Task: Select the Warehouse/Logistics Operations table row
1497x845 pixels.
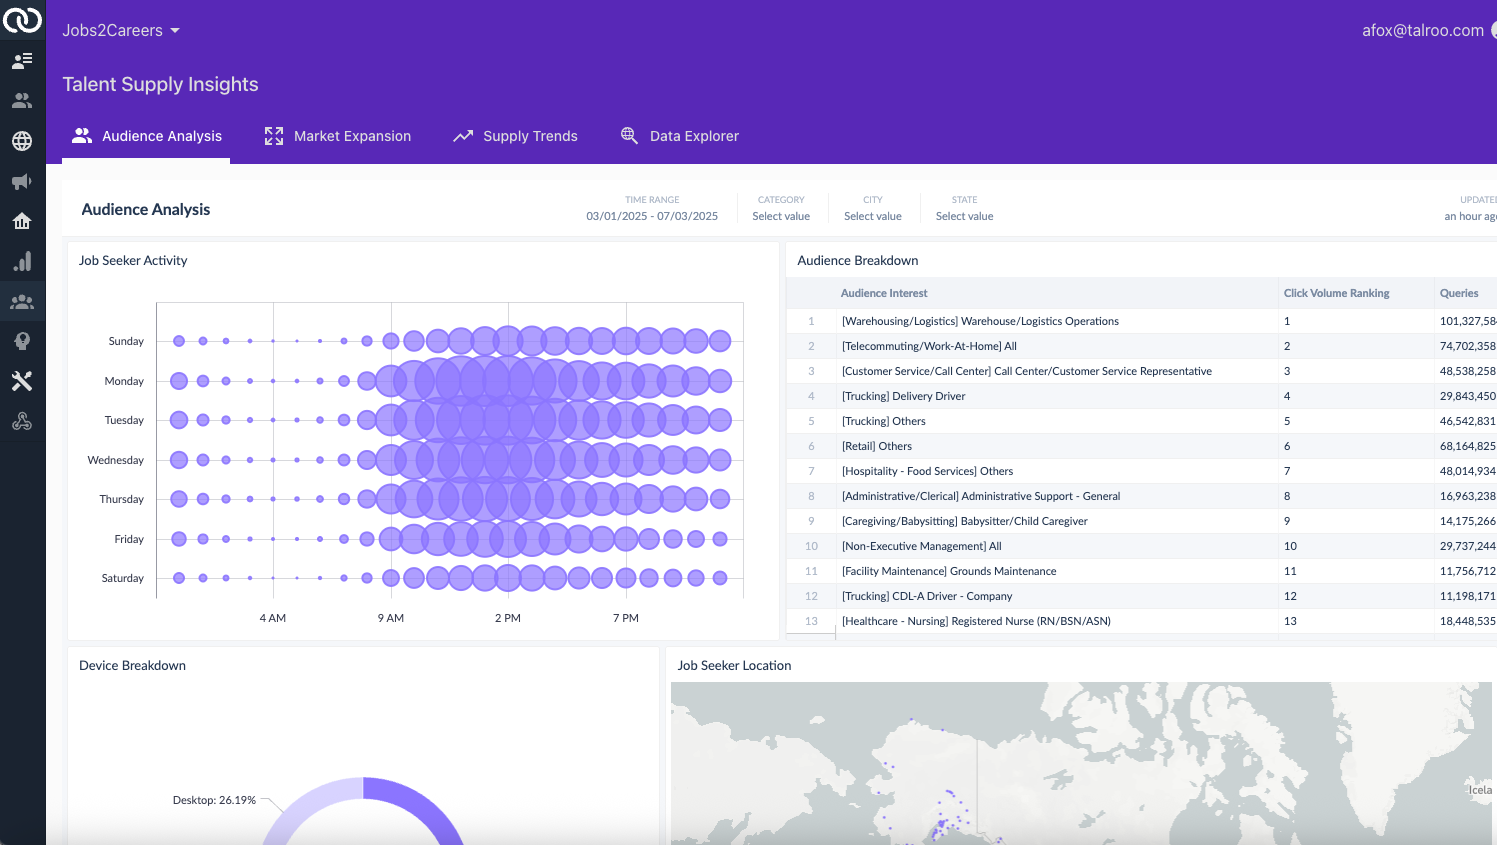Action: click(980, 321)
